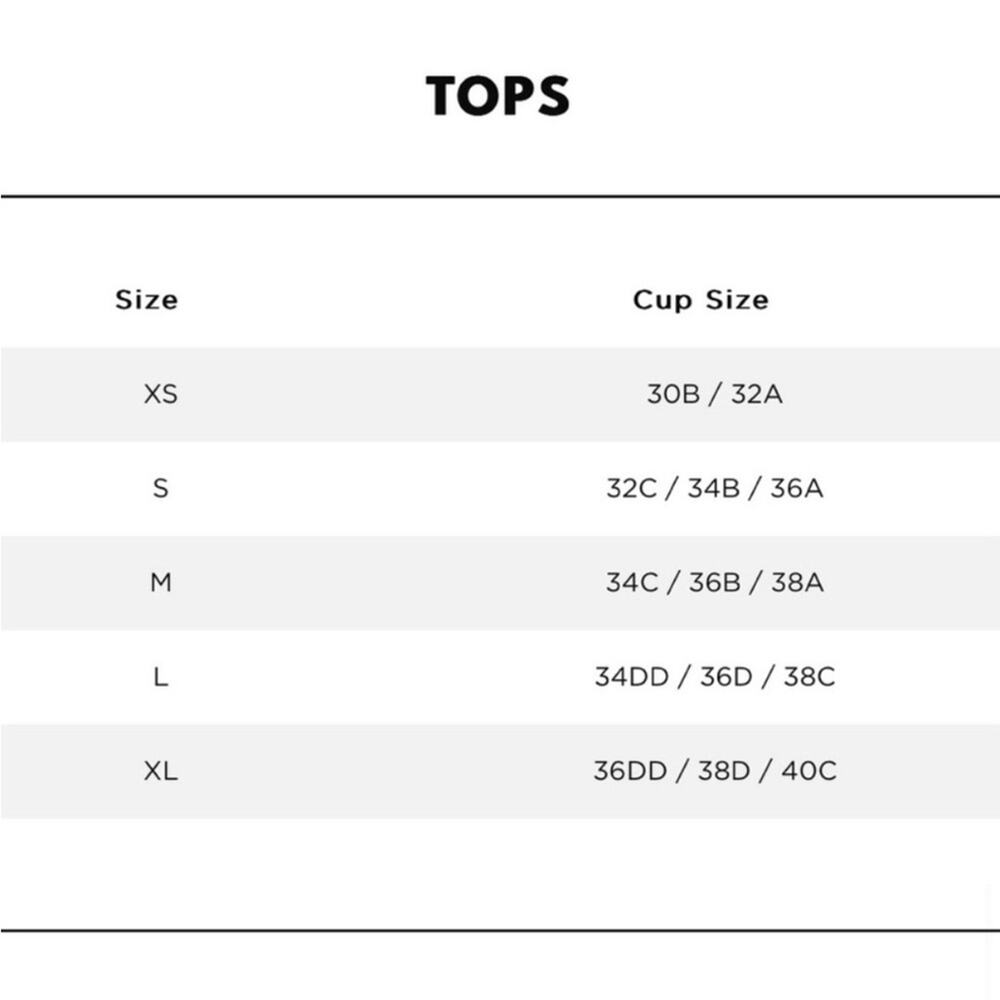Click the XS size label
Image resolution: width=1000 pixels, height=1000 pixels.
click(161, 394)
